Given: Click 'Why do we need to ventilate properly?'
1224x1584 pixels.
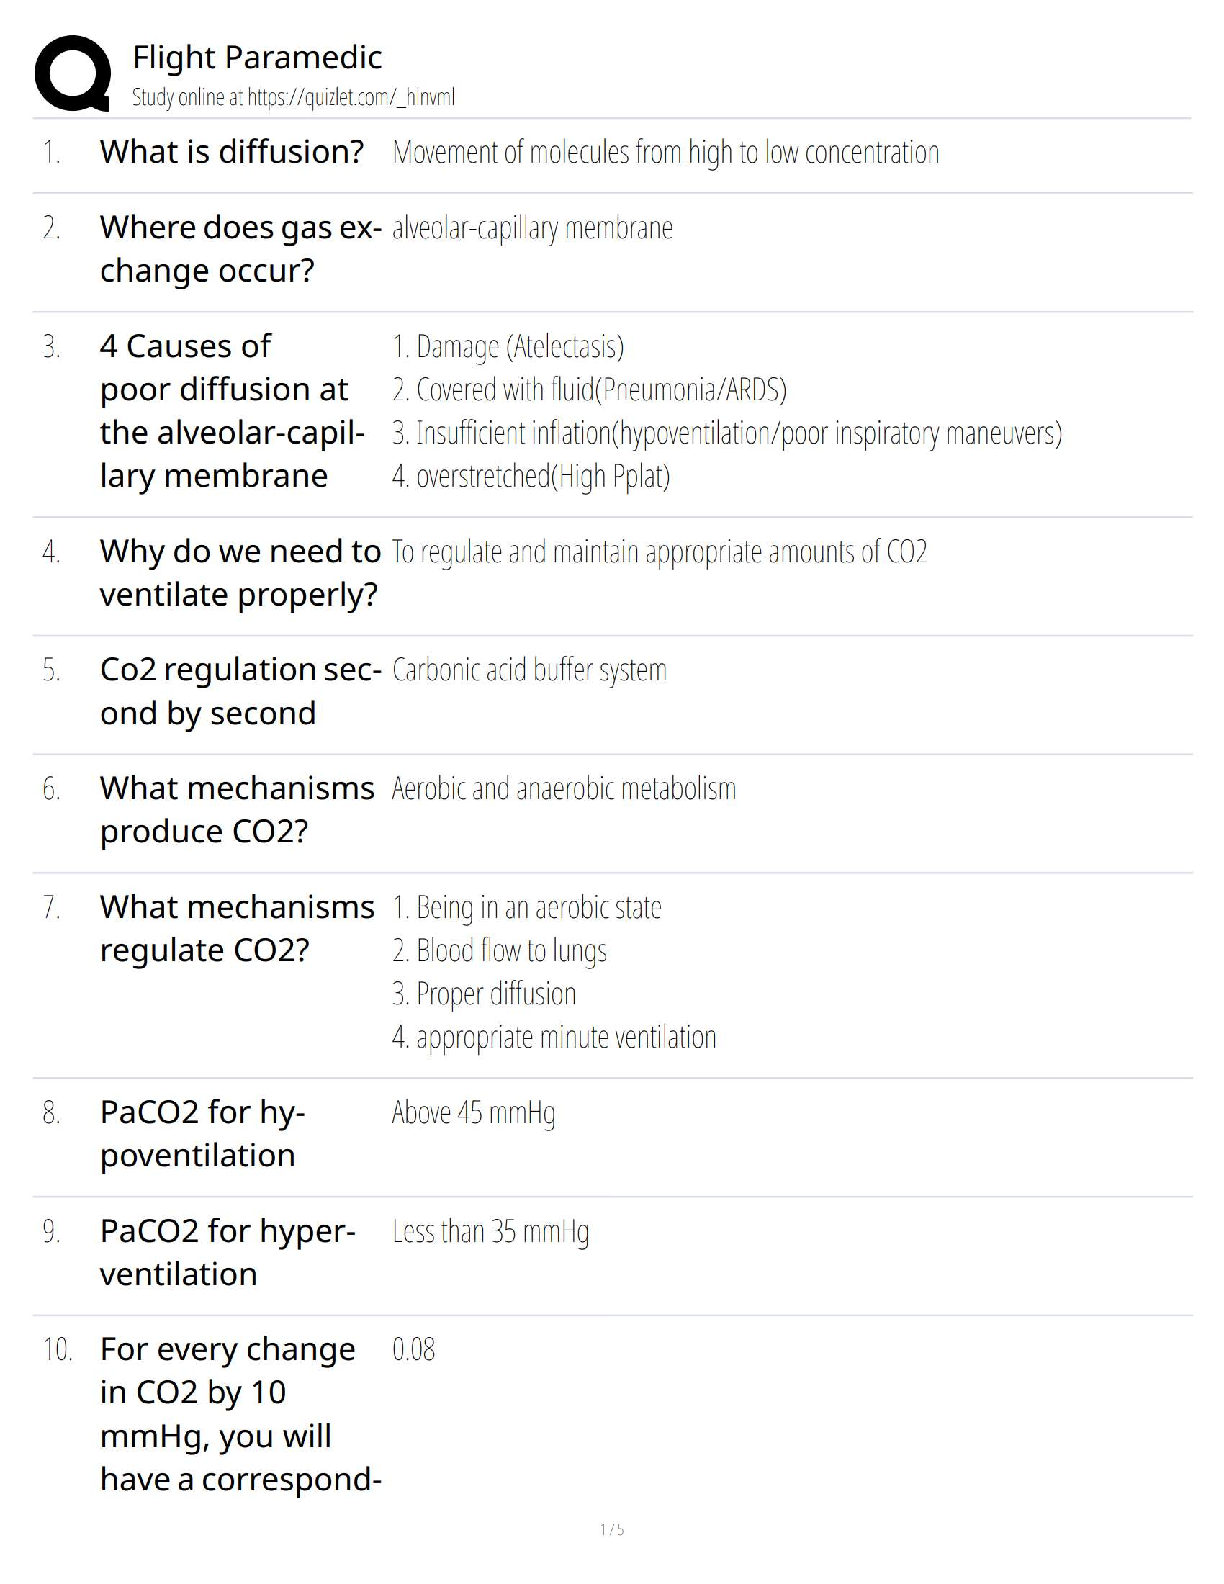Looking at the screenshot, I should [x=240, y=572].
